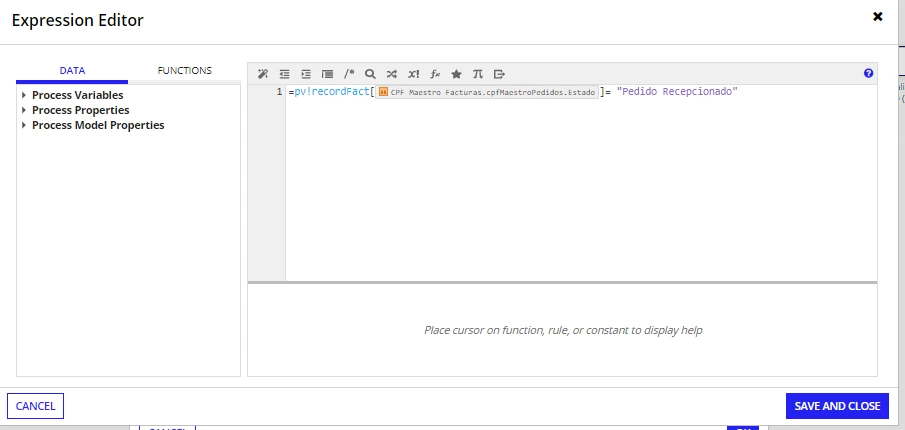Click the outdent icon in editor toolbar

[284, 74]
